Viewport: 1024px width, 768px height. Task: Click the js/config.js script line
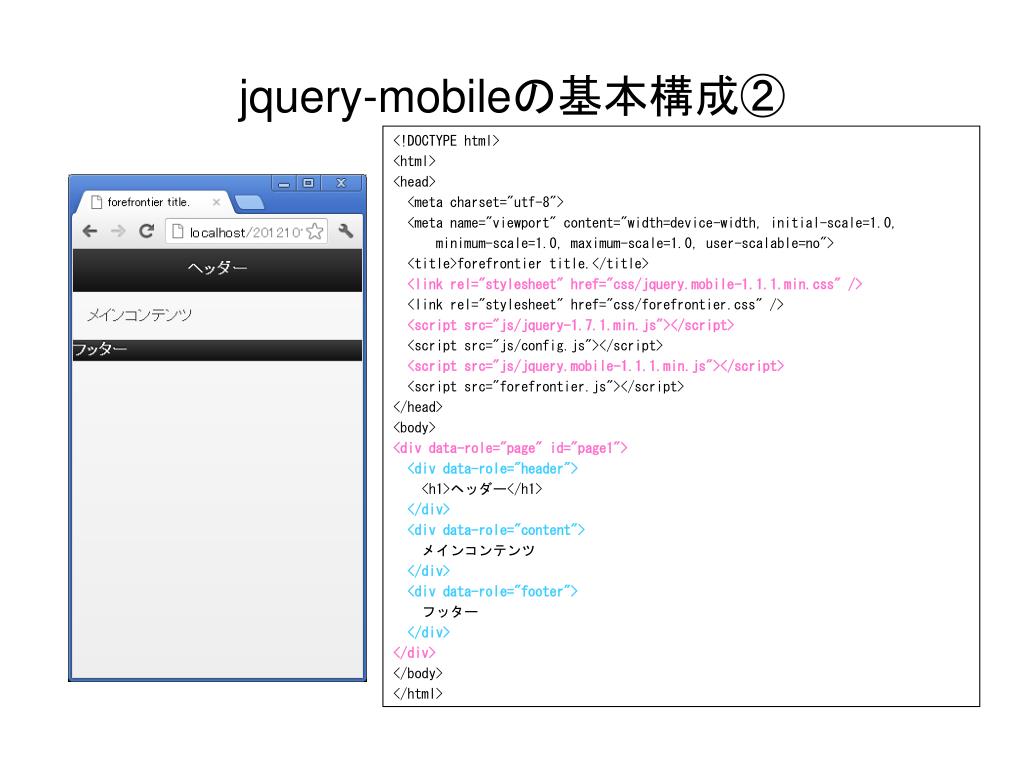(x=535, y=346)
